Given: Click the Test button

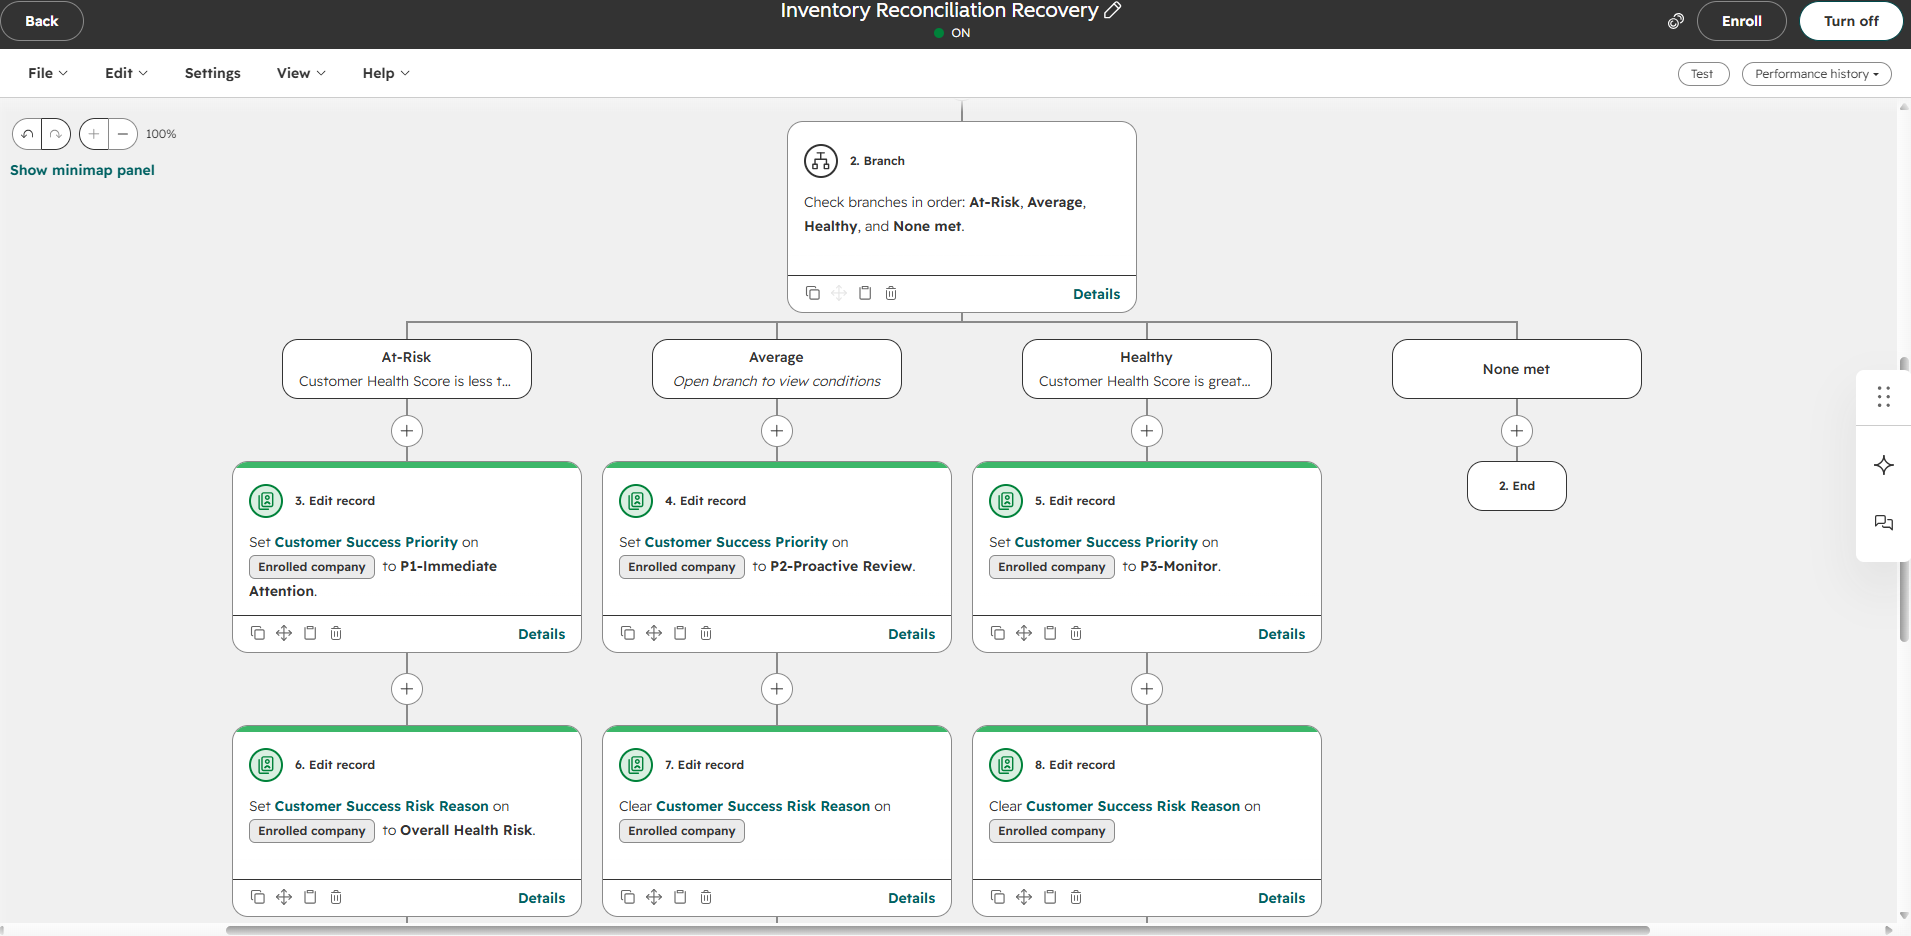Looking at the screenshot, I should click(x=1703, y=74).
